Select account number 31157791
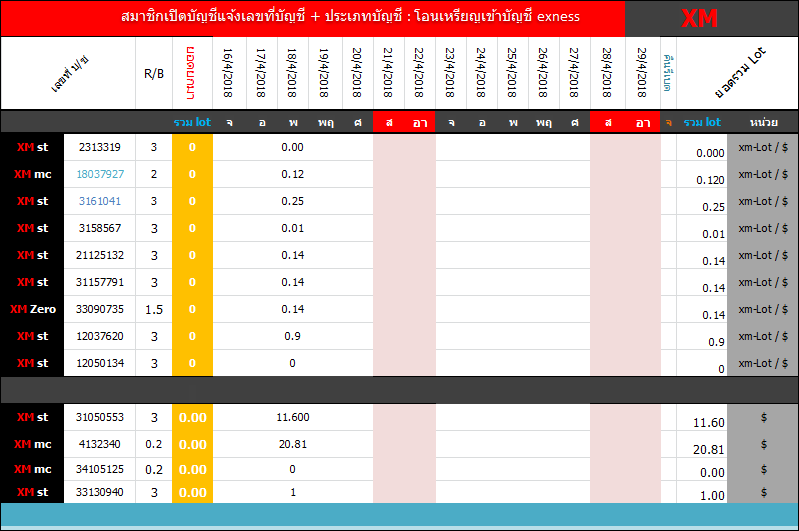 tap(100, 282)
